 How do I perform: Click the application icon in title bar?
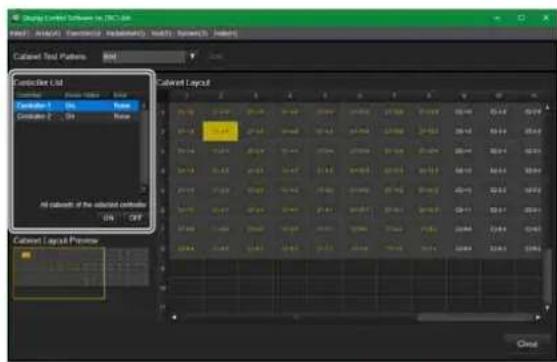click(15, 18)
